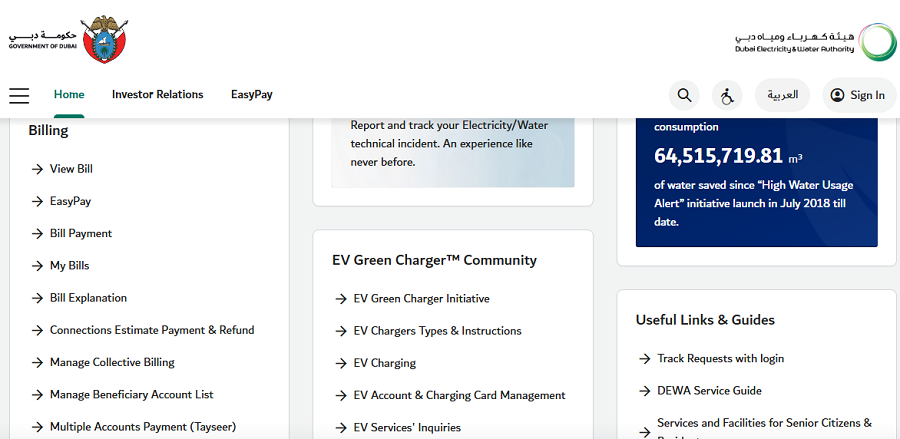The image size is (900, 439).
Task: Click the Useful Links & Guides heading
Action: click(x=705, y=320)
